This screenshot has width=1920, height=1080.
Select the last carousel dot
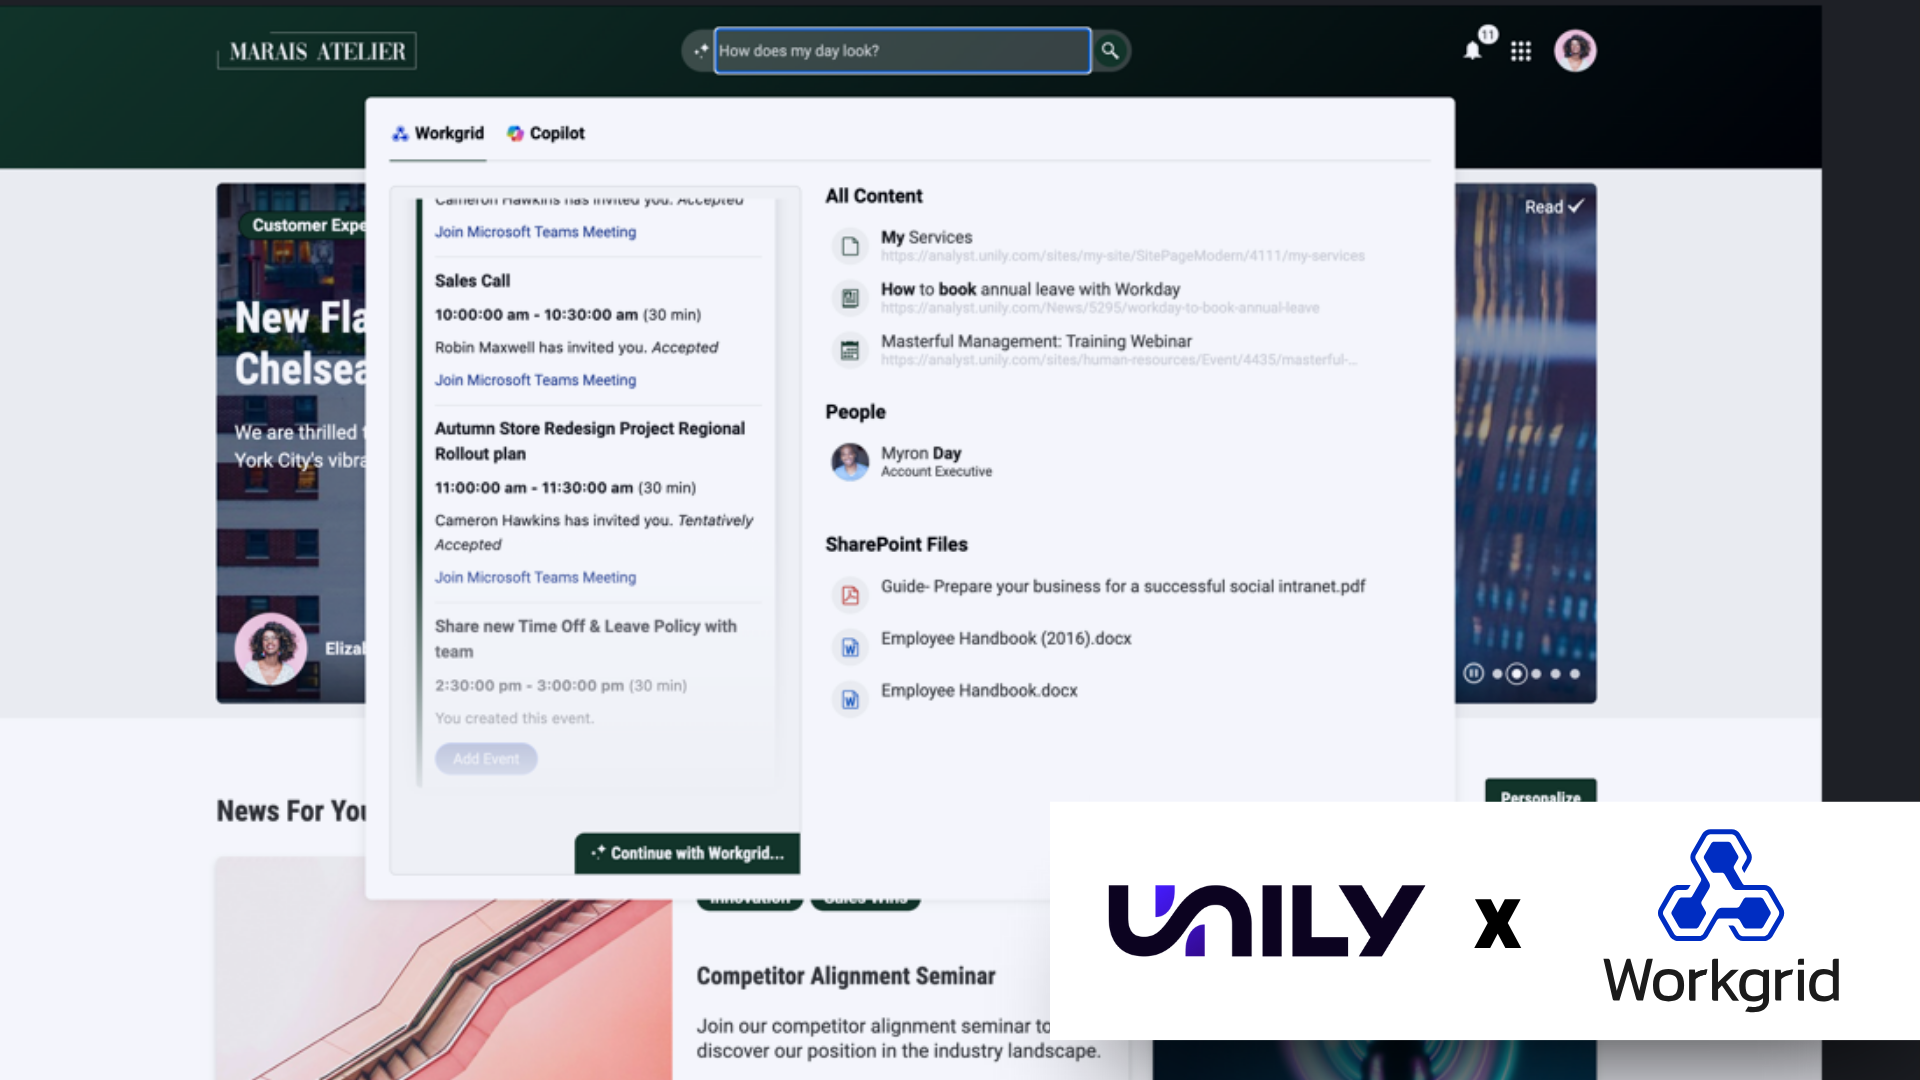(1575, 674)
